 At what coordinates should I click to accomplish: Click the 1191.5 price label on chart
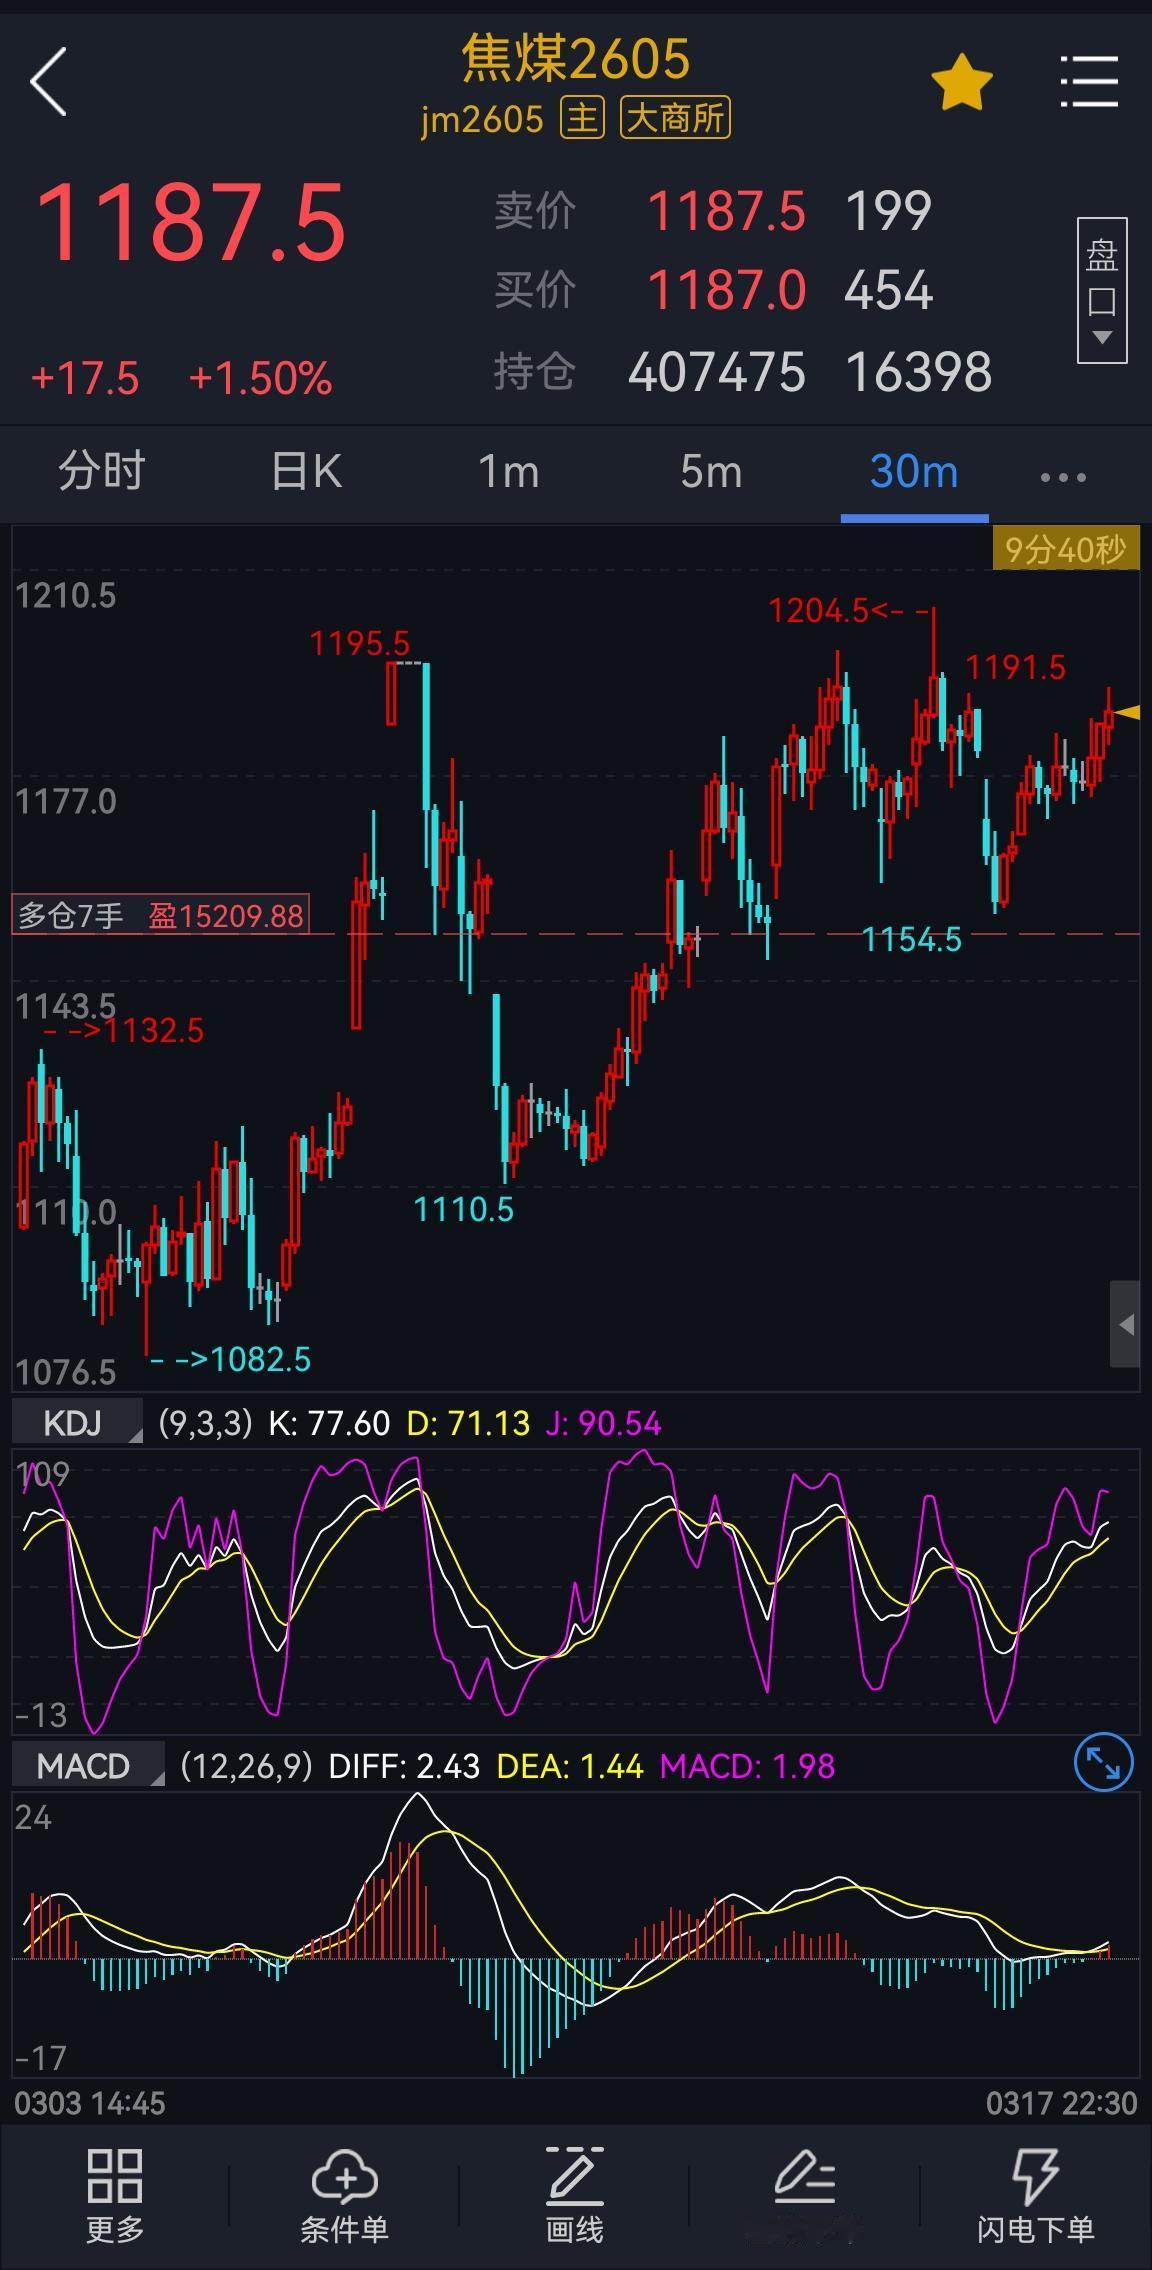tap(1015, 667)
